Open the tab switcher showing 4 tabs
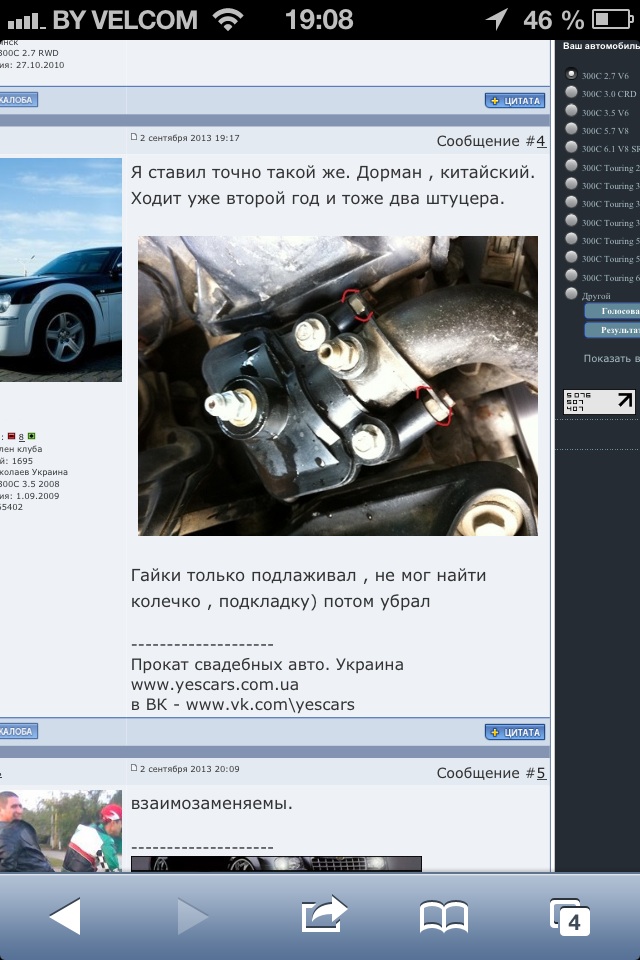The image size is (640, 960). [x=570, y=917]
